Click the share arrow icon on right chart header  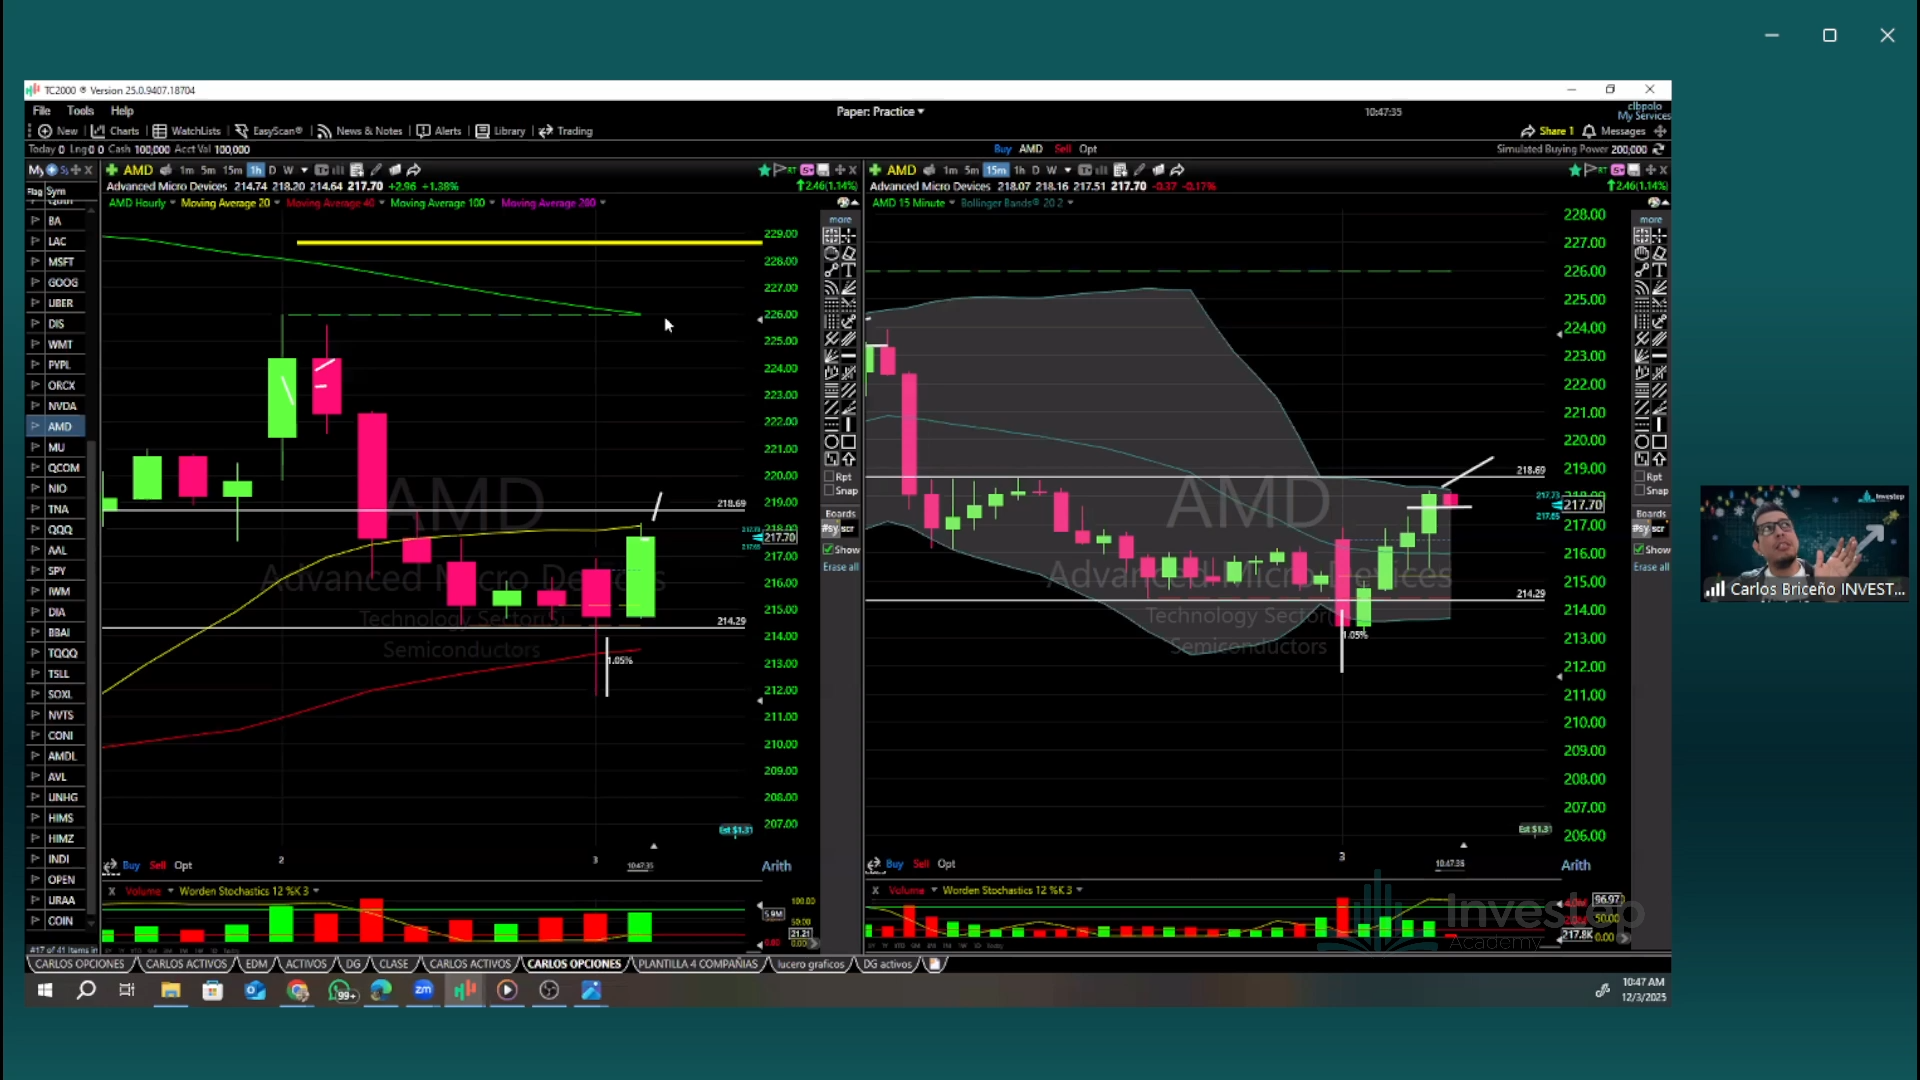[x=1178, y=170]
